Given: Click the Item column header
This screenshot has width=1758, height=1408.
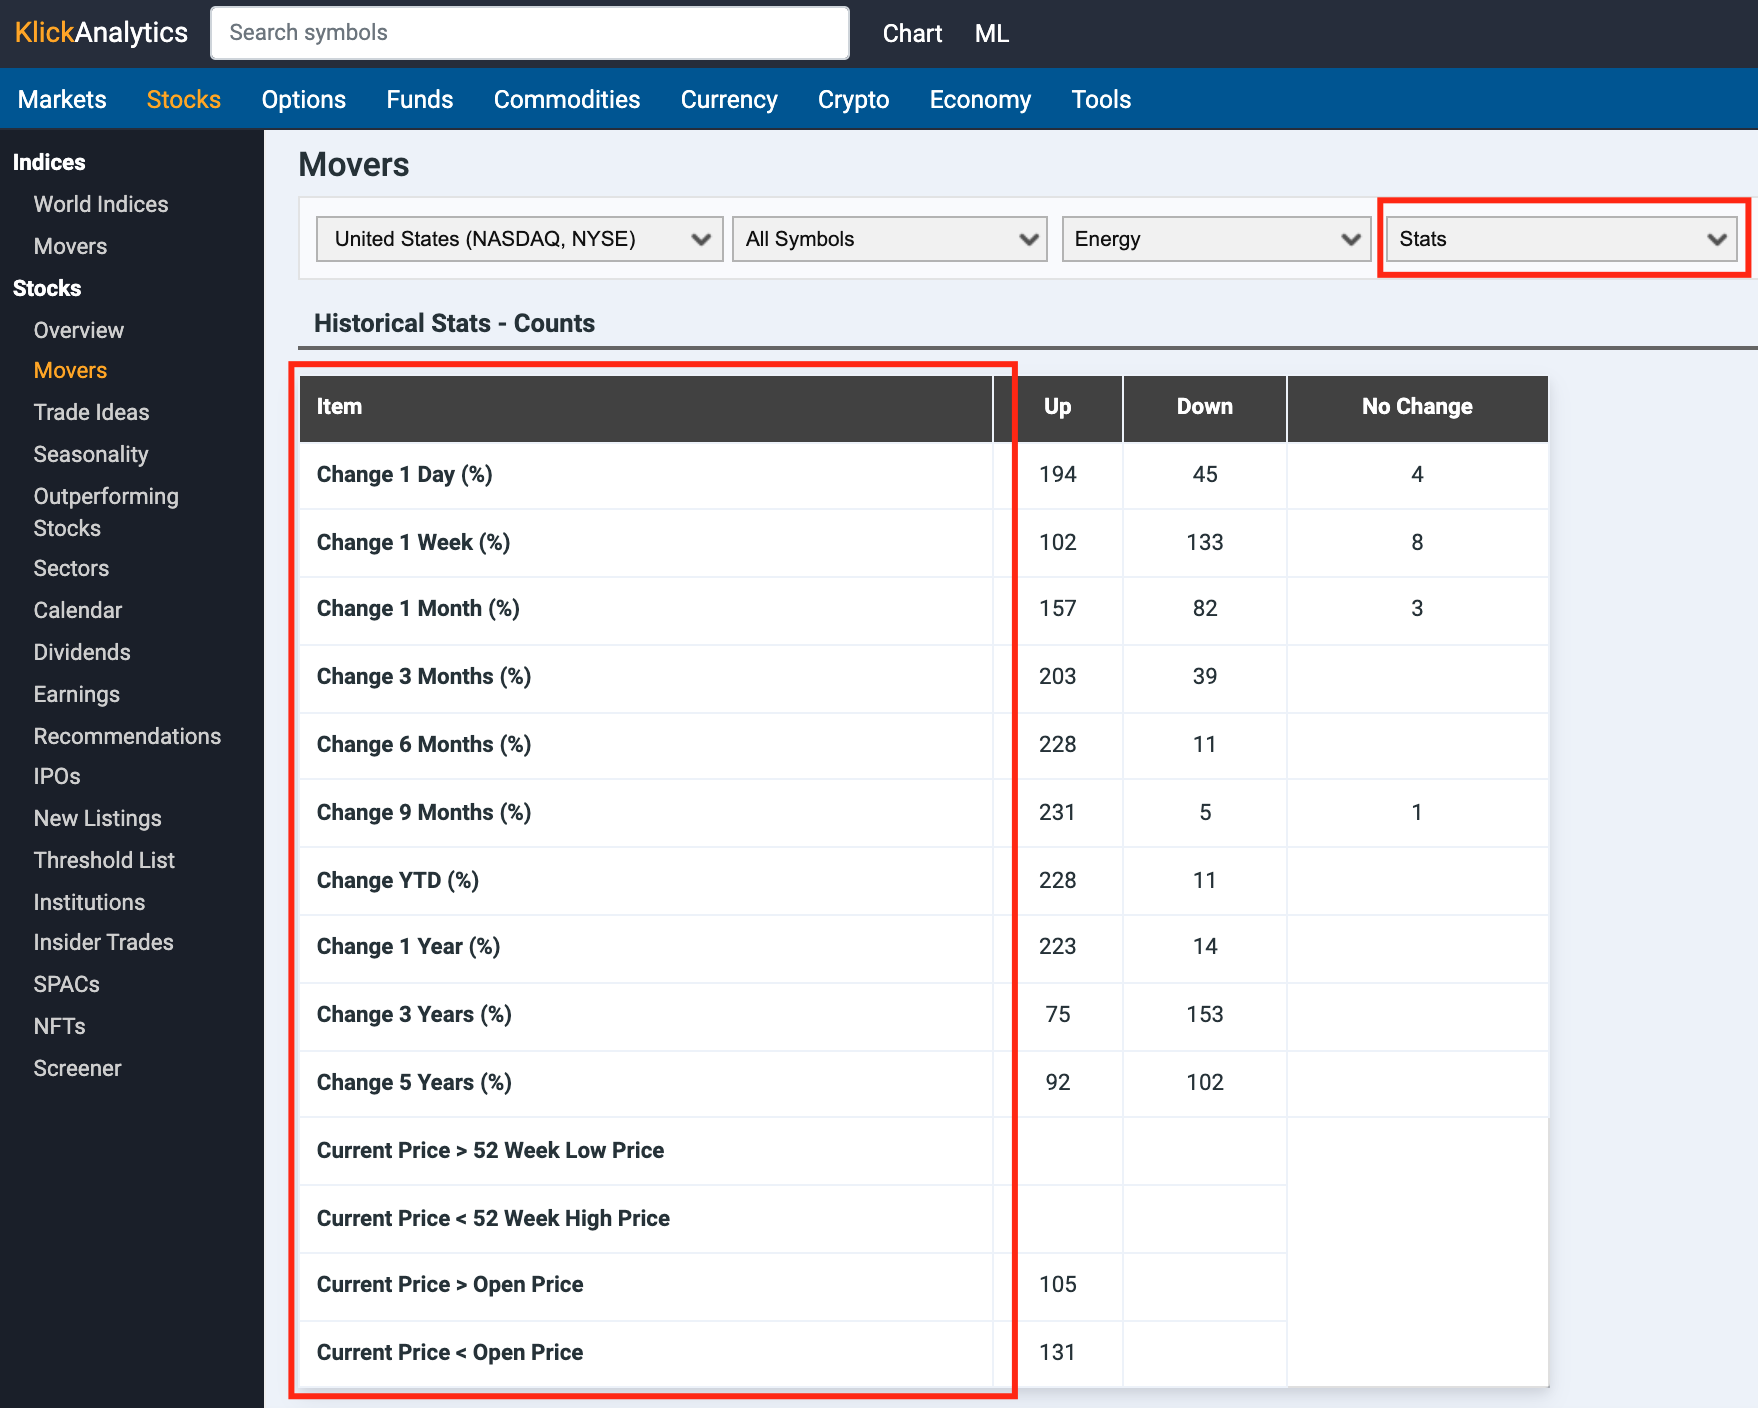Looking at the screenshot, I should pos(646,407).
